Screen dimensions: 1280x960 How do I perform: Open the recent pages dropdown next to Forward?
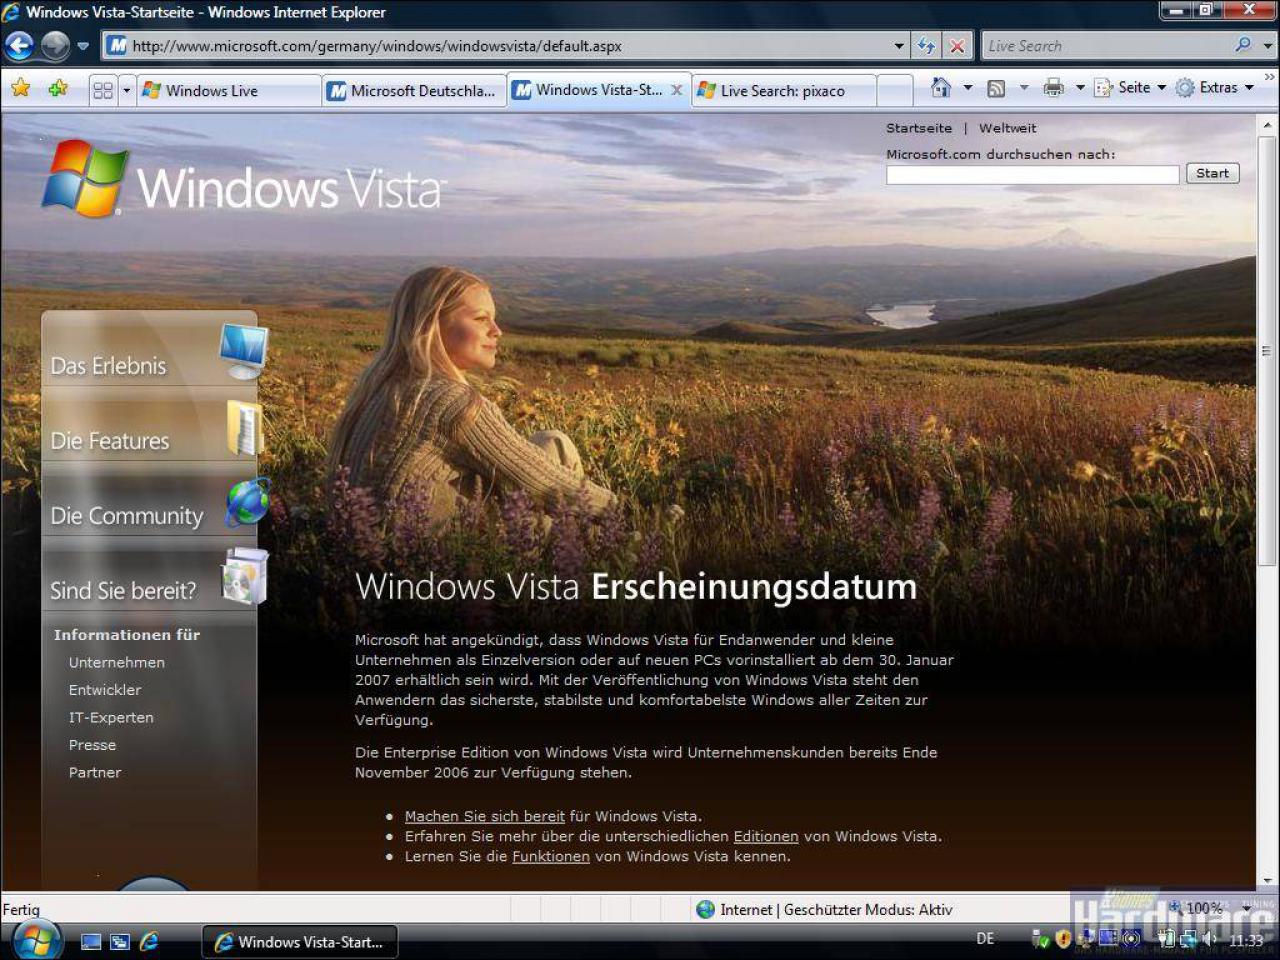pyautogui.click(x=83, y=46)
